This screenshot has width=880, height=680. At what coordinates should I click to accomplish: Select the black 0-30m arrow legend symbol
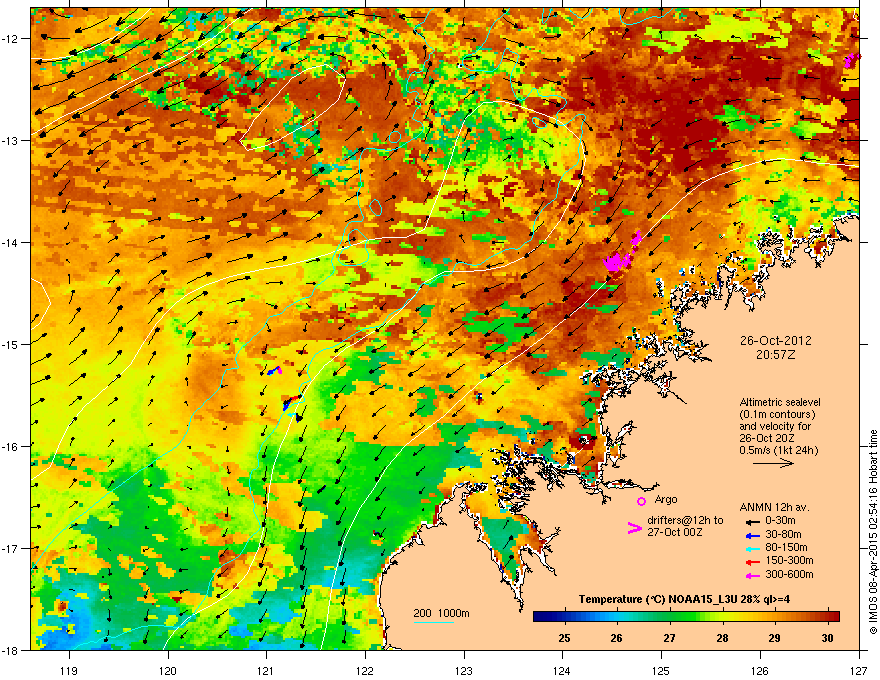pos(753,521)
